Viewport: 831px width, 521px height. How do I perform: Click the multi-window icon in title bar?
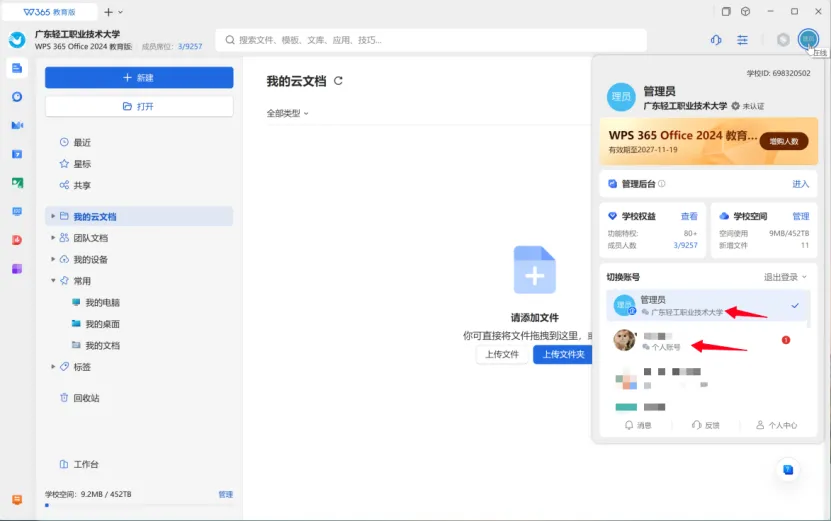(726, 12)
